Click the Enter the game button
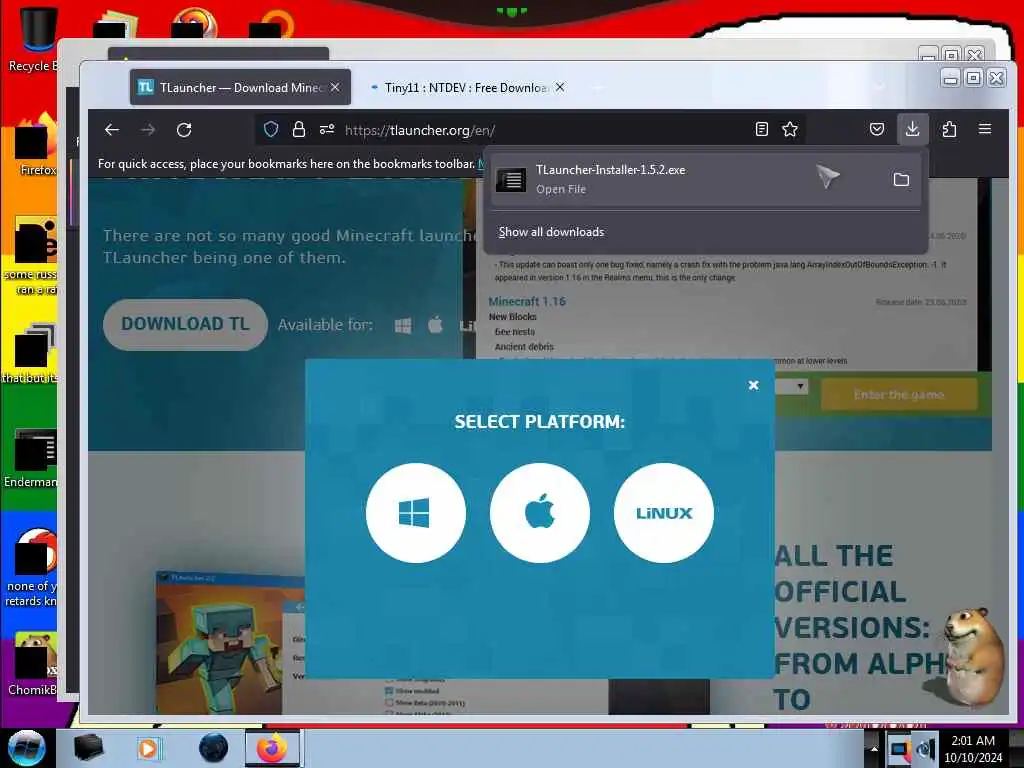Image resolution: width=1024 pixels, height=768 pixels. [x=899, y=394]
